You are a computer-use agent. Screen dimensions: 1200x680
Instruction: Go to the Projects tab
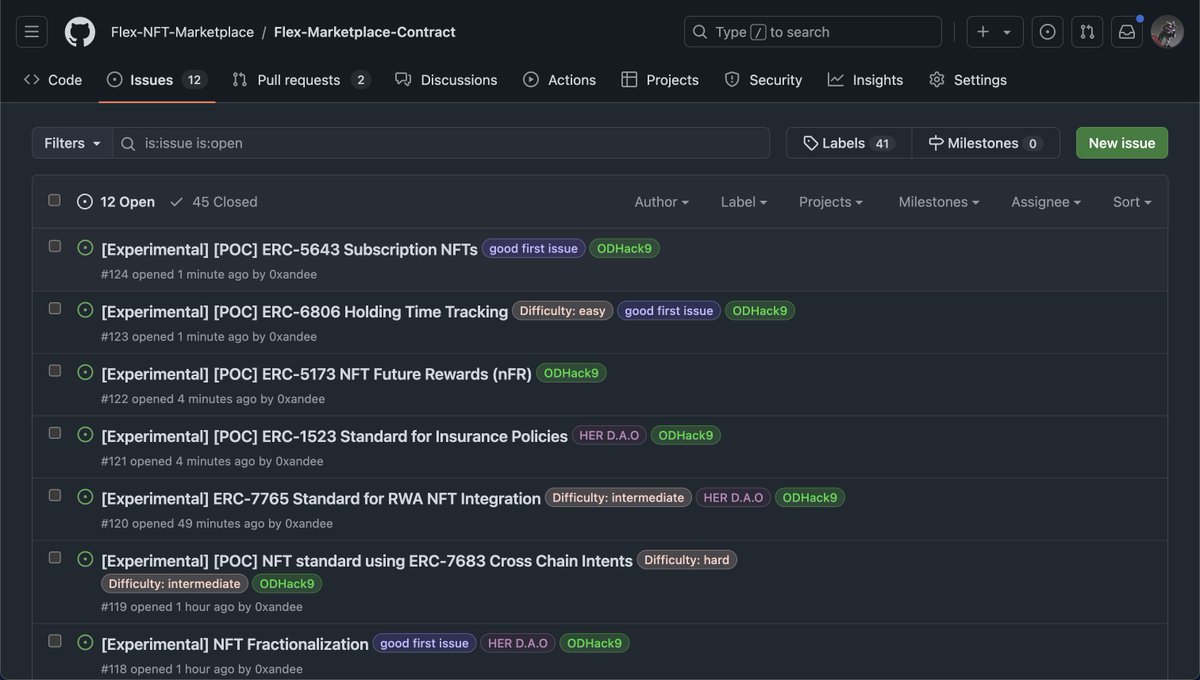click(x=660, y=80)
